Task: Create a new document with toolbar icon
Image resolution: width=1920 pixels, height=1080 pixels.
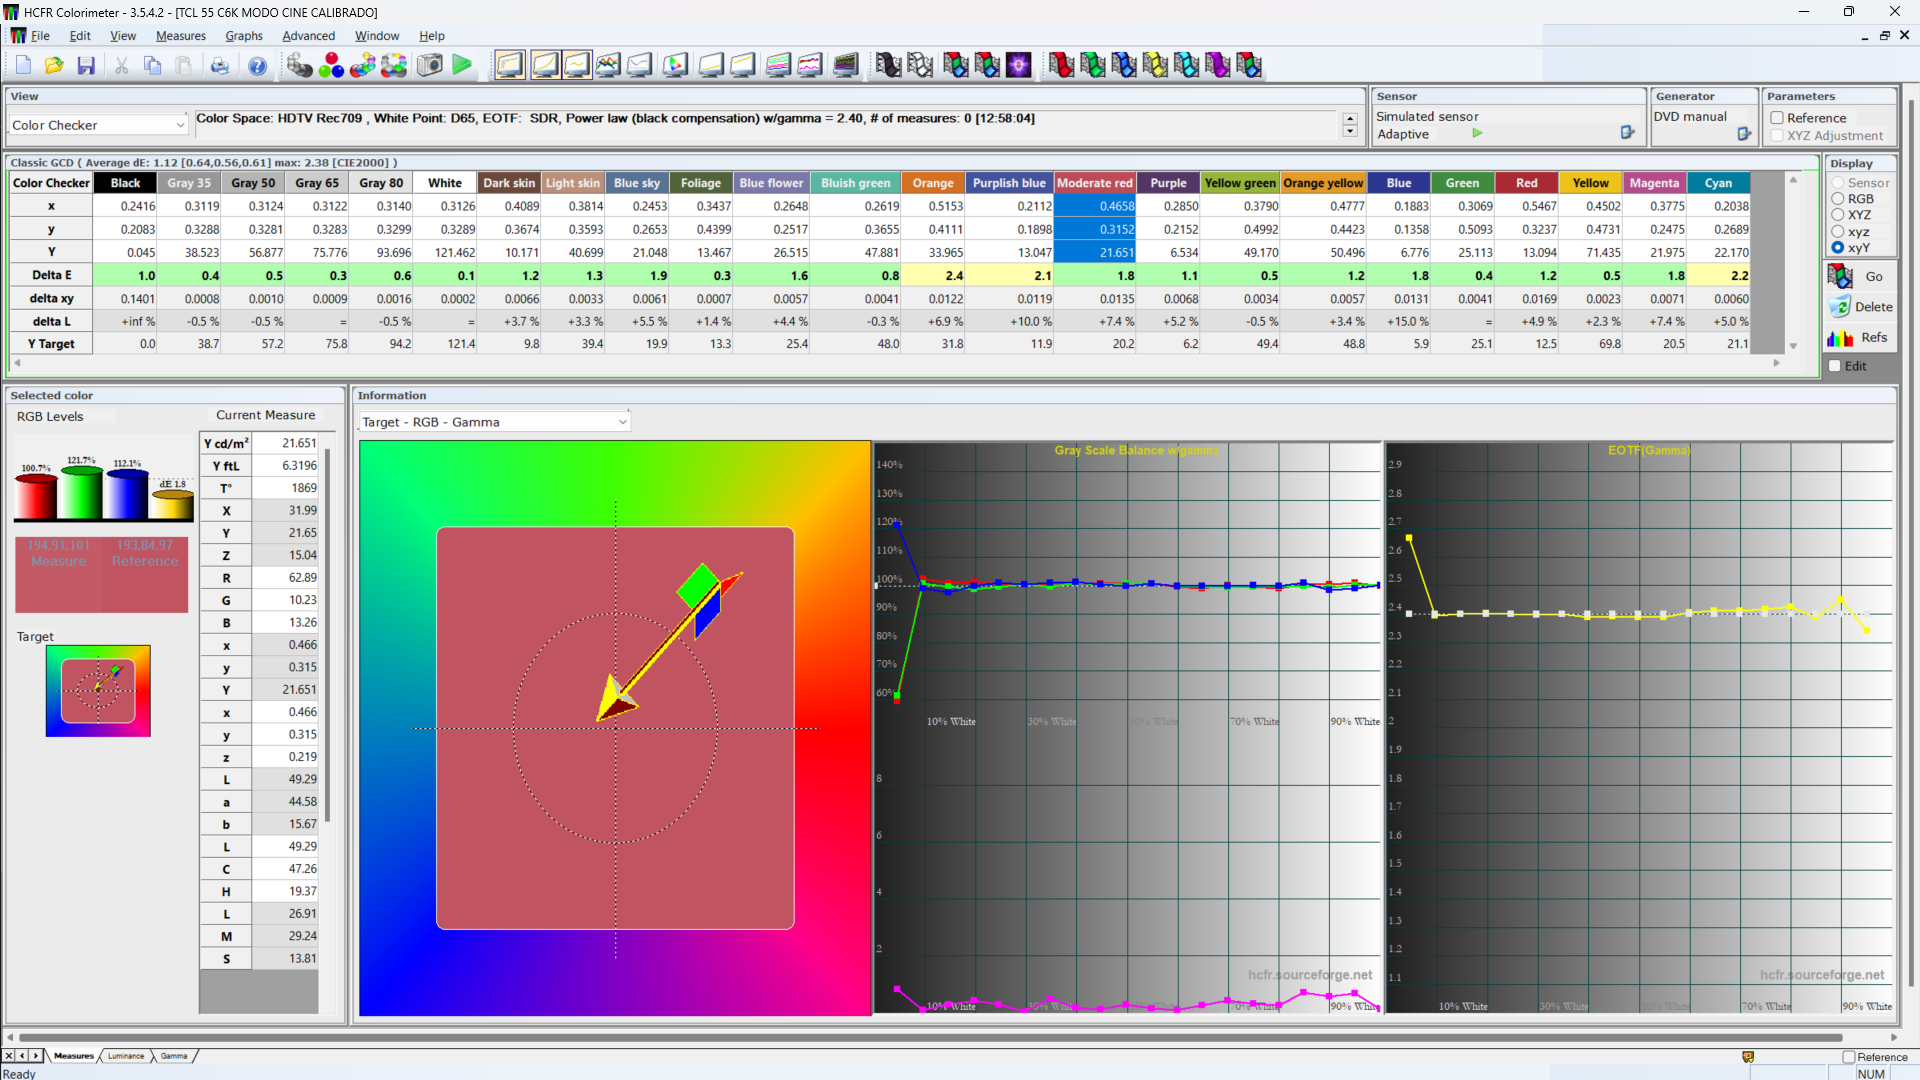Action: tap(23, 66)
